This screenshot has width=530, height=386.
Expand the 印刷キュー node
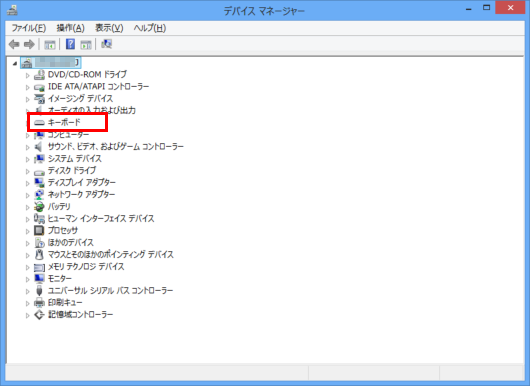(x=28, y=303)
